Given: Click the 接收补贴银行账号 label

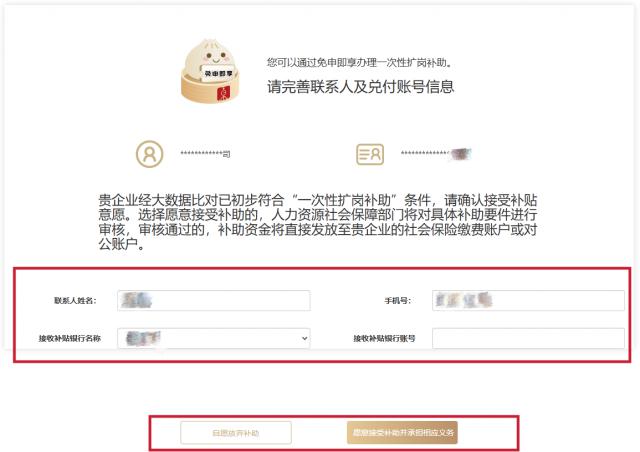Looking at the screenshot, I should coord(384,338).
